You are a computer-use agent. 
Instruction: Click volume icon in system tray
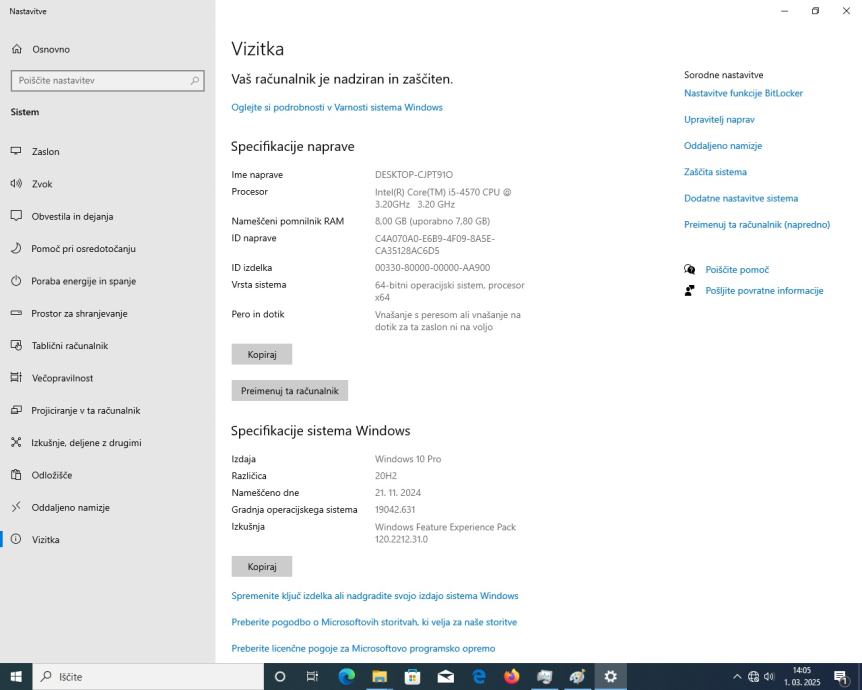769,677
